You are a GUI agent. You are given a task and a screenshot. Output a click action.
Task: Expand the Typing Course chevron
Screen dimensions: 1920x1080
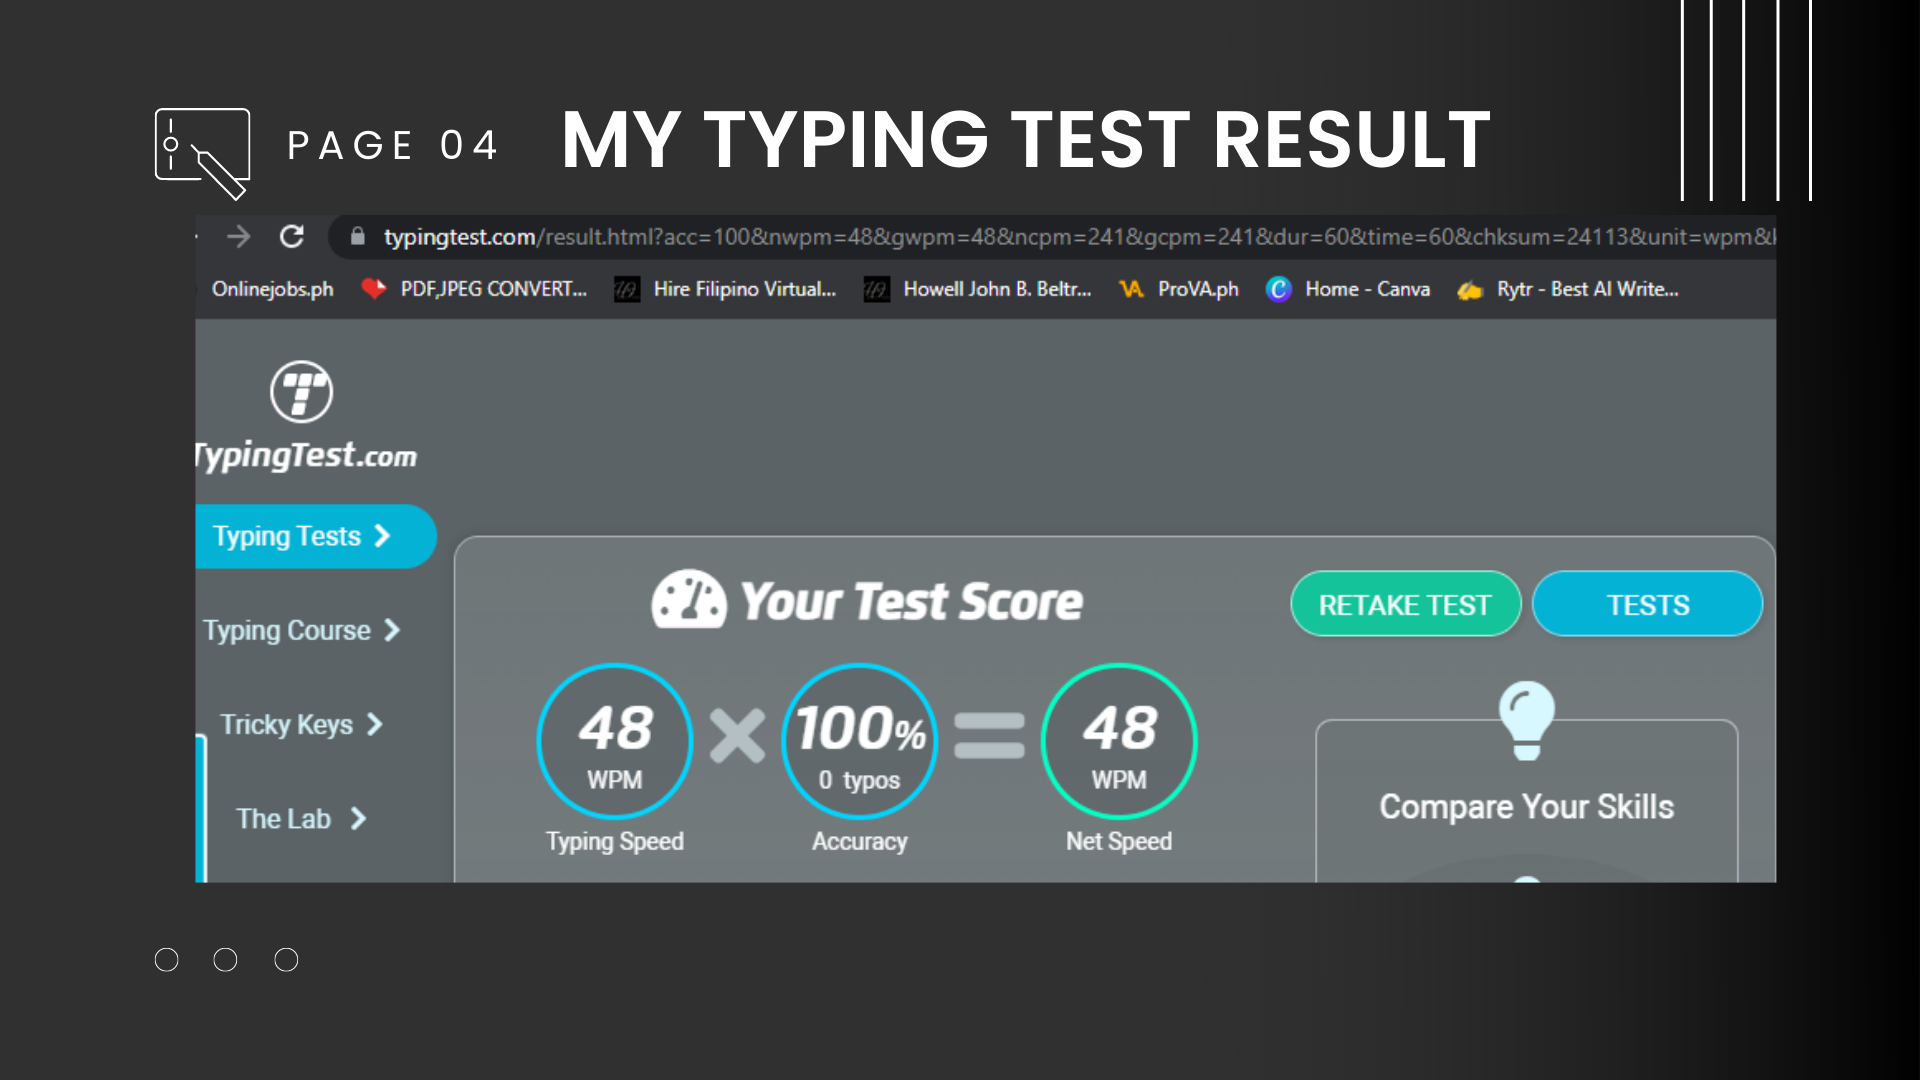[392, 630]
